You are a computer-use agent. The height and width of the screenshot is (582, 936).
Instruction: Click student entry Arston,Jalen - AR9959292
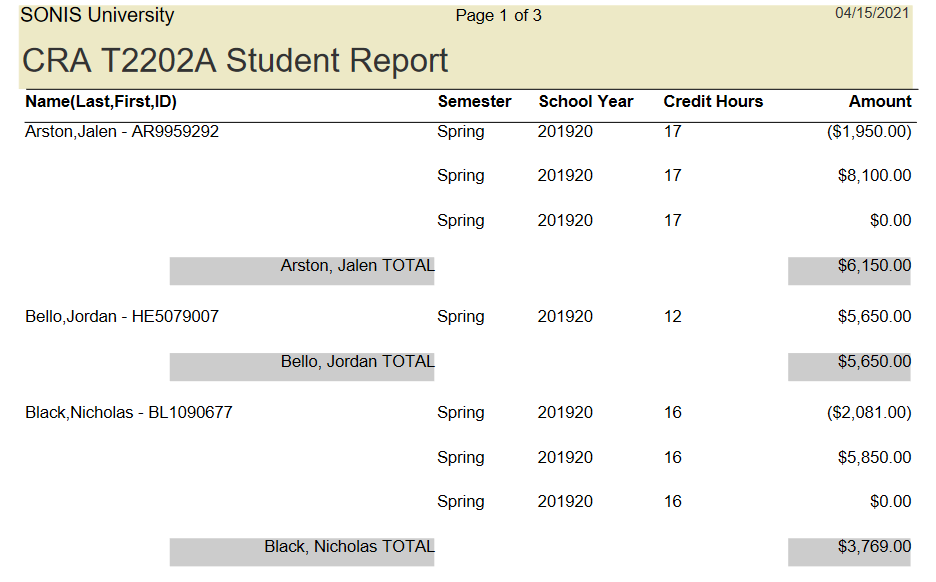point(122,131)
